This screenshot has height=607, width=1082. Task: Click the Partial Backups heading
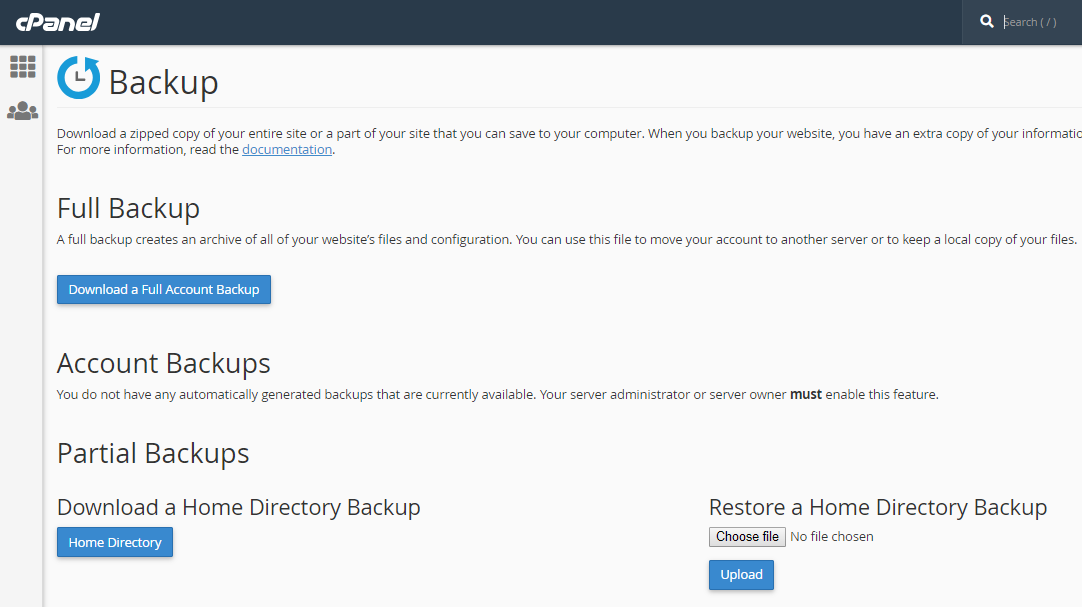[152, 453]
